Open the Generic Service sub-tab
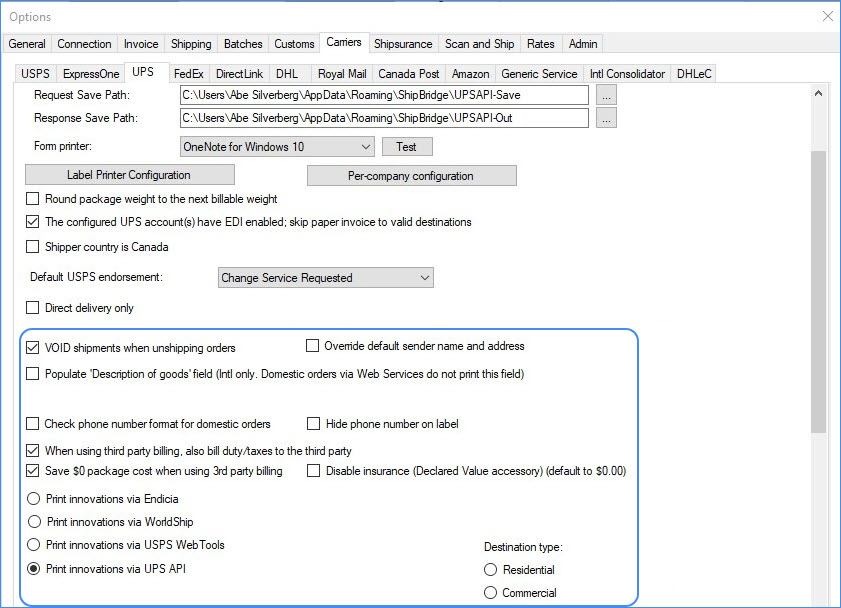 (x=539, y=74)
